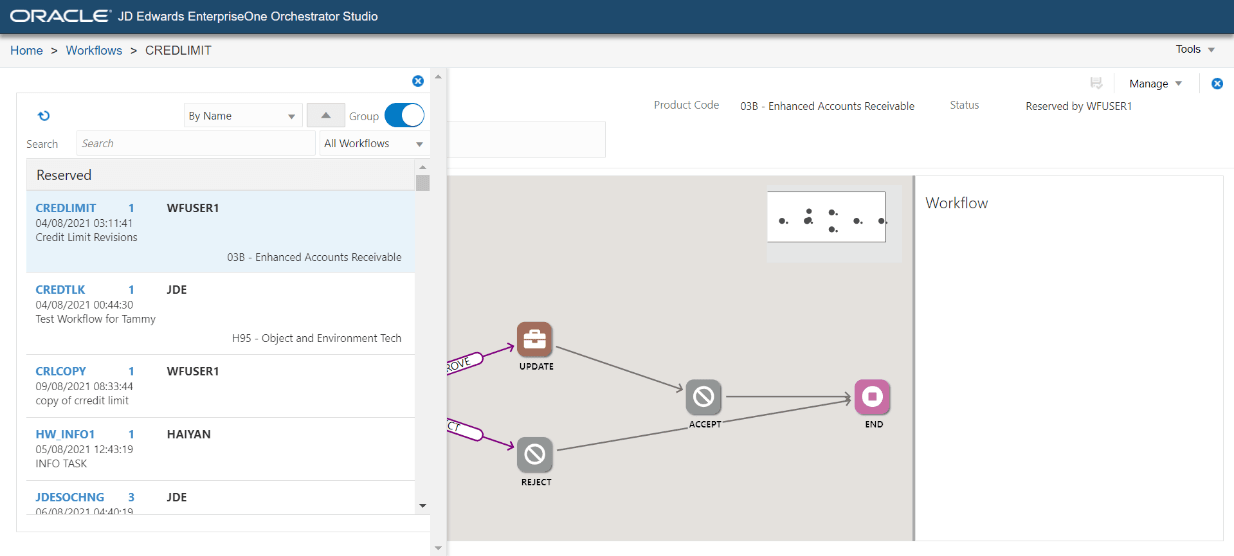Click the save icon beside Manage
1234x556 pixels.
point(1096,84)
